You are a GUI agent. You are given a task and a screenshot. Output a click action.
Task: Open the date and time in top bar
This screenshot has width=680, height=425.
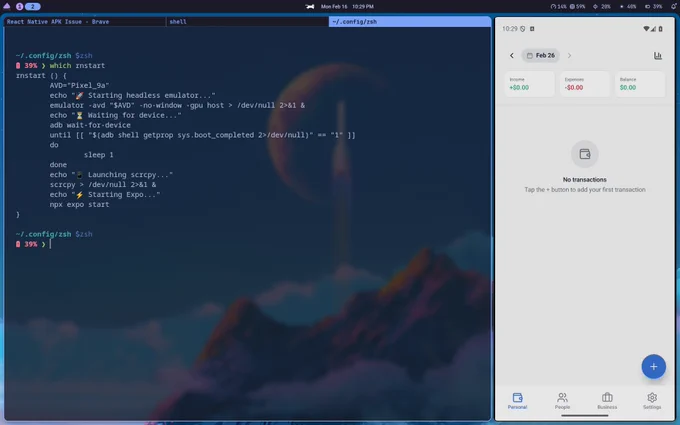347,7
